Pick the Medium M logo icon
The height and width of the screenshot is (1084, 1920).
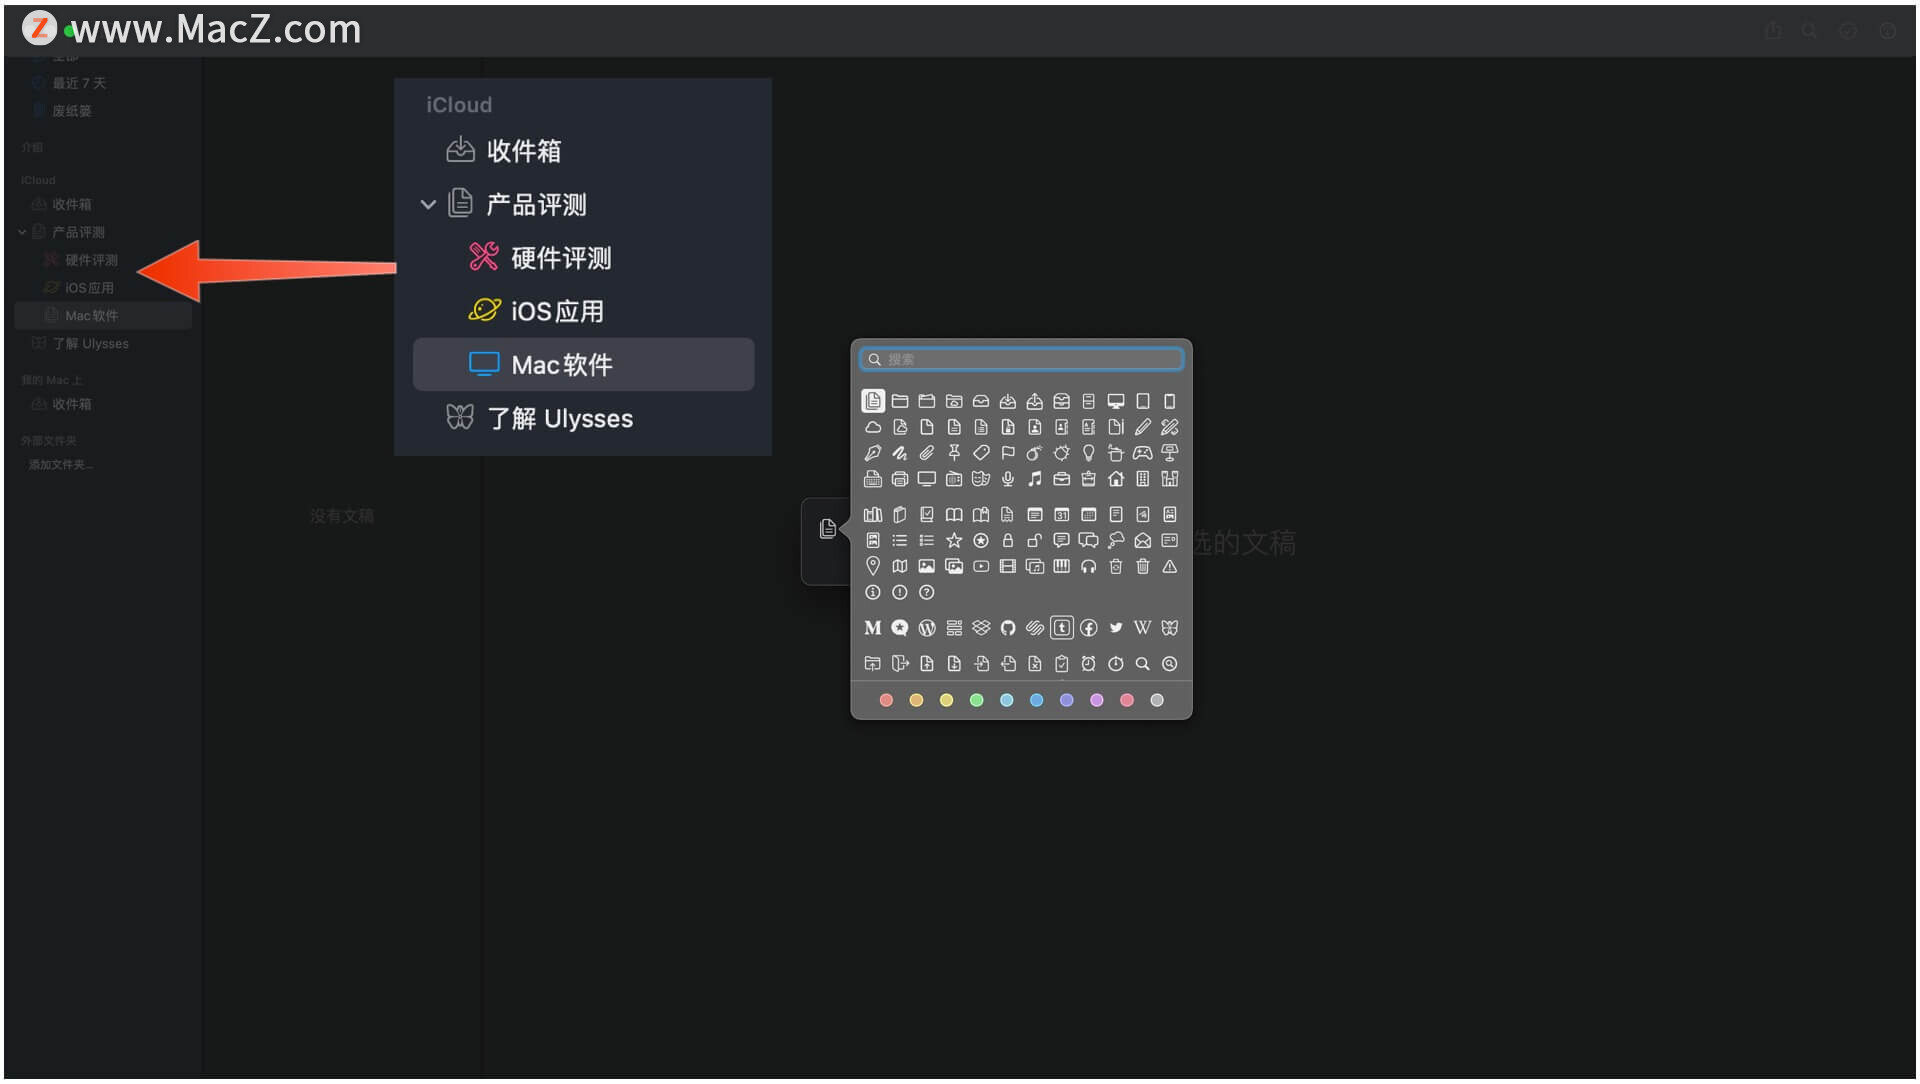(873, 628)
